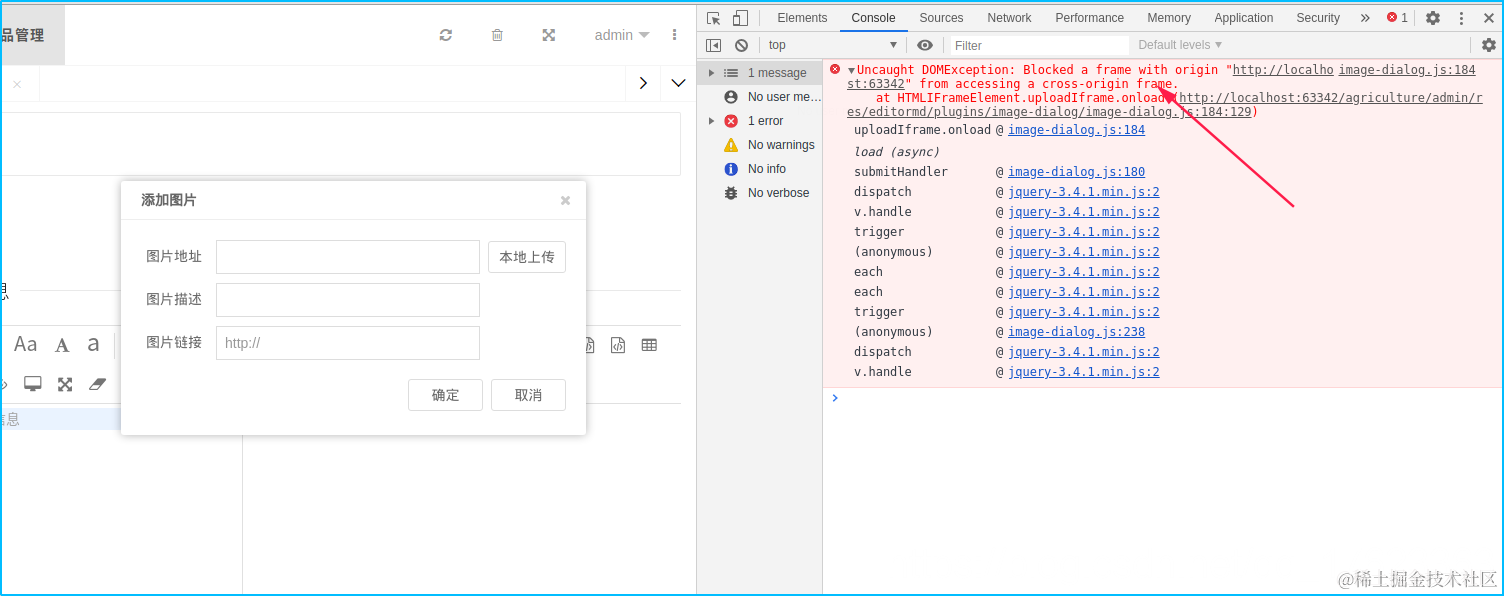Insert a table with the editor table icon
Screen dimensions: 1504x596
[x=649, y=345]
